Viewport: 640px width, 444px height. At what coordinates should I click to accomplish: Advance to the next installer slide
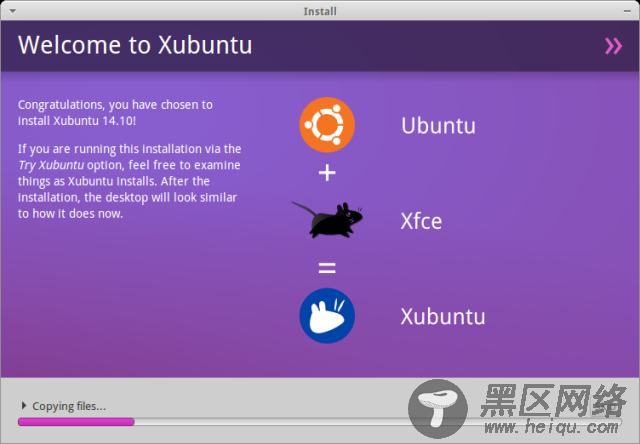[x=613, y=46]
